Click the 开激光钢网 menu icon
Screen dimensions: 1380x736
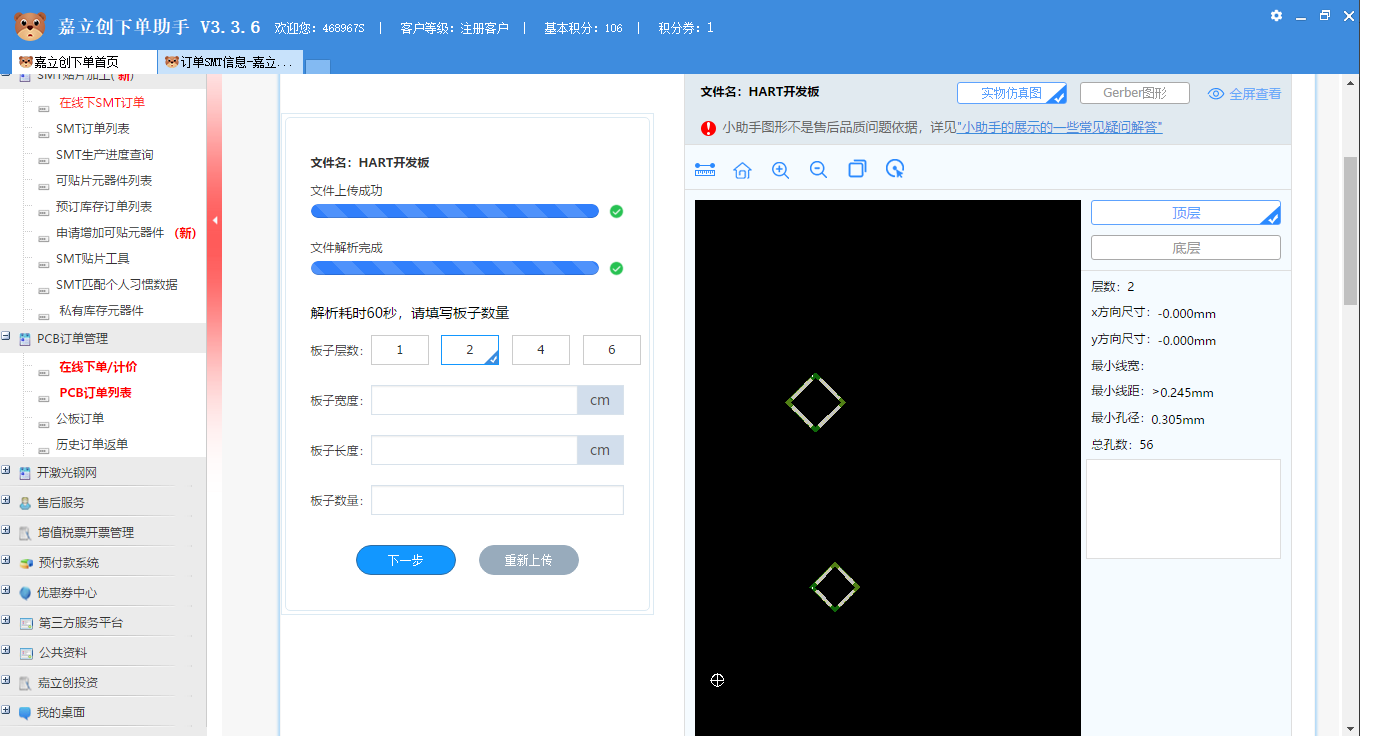point(25,473)
